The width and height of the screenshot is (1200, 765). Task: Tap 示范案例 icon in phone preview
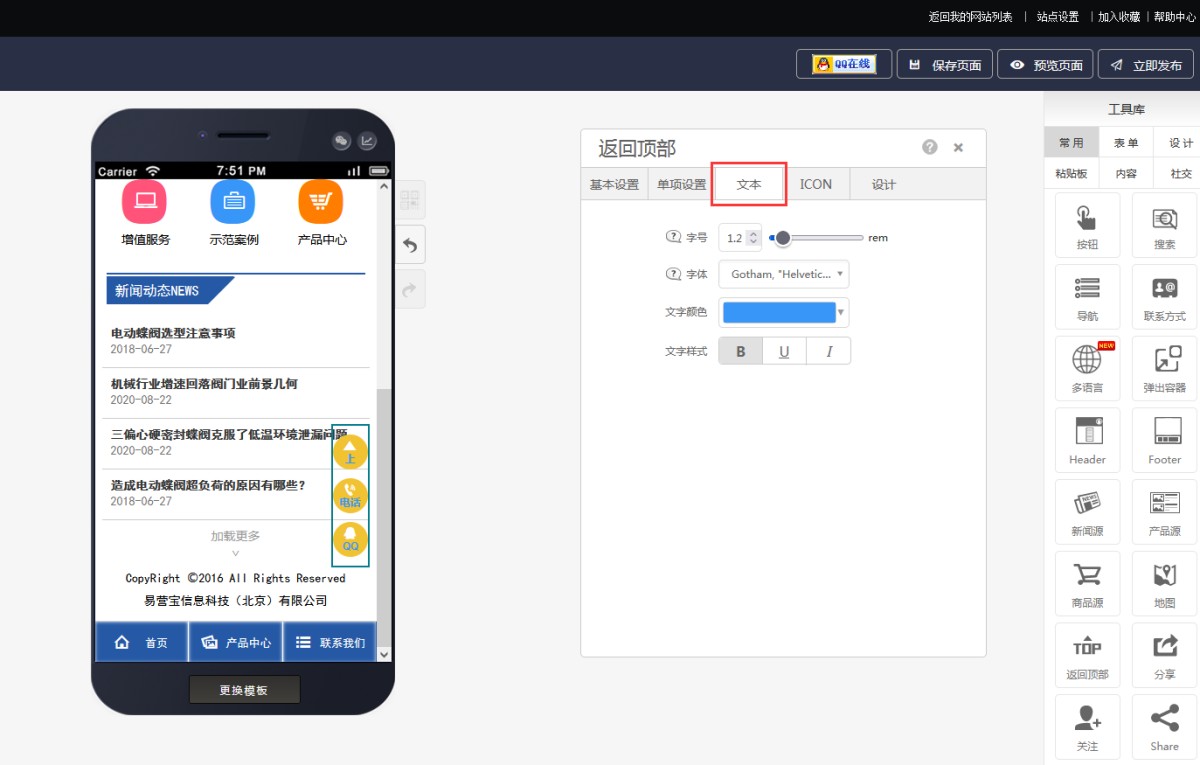(x=233, y=201)
